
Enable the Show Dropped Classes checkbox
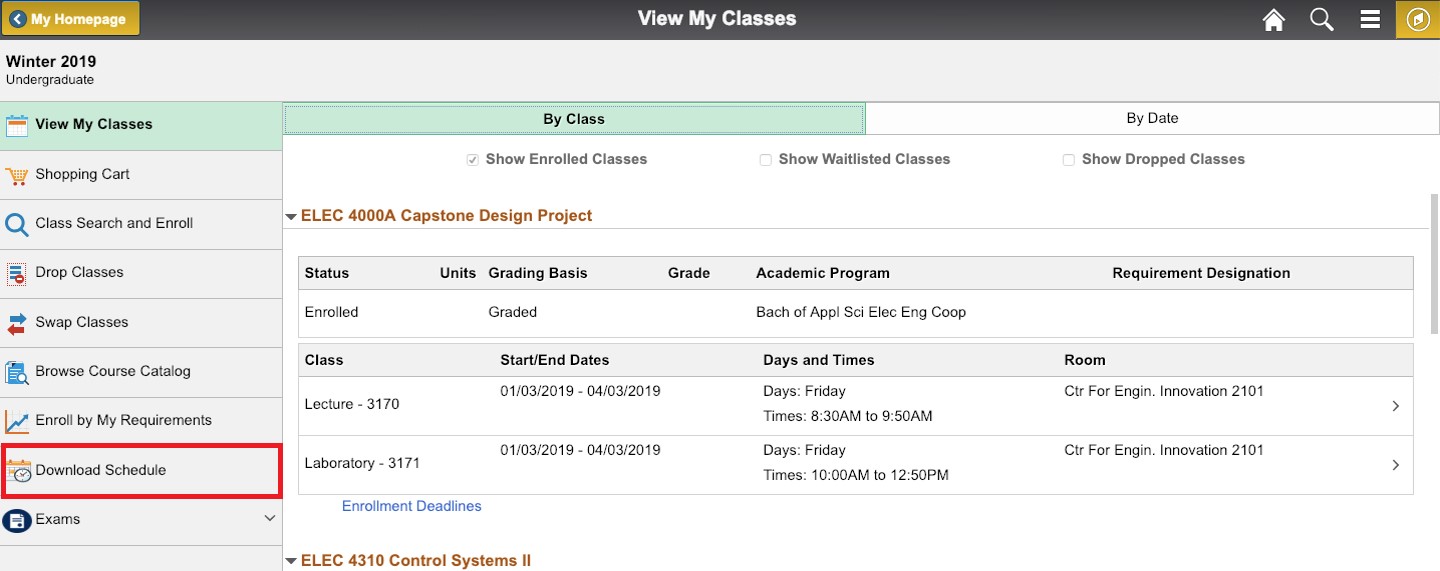click(1069, 160)
